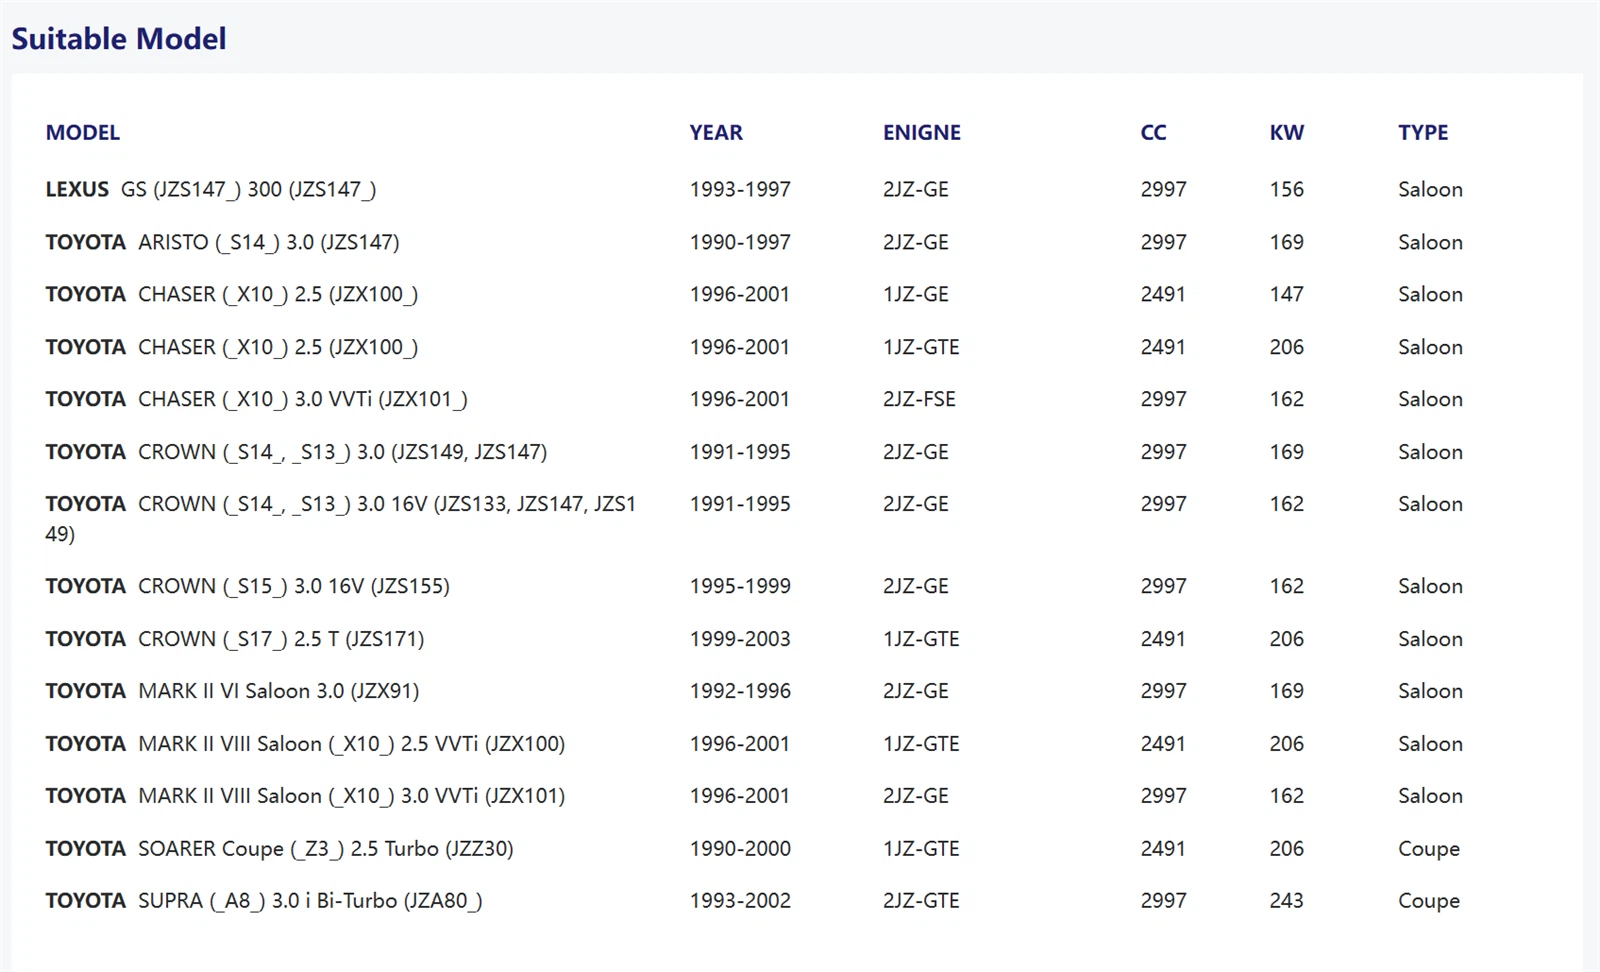
Task: Click engine 1JZ-GTE in Crown S17 row
Action: coord(921,639)
